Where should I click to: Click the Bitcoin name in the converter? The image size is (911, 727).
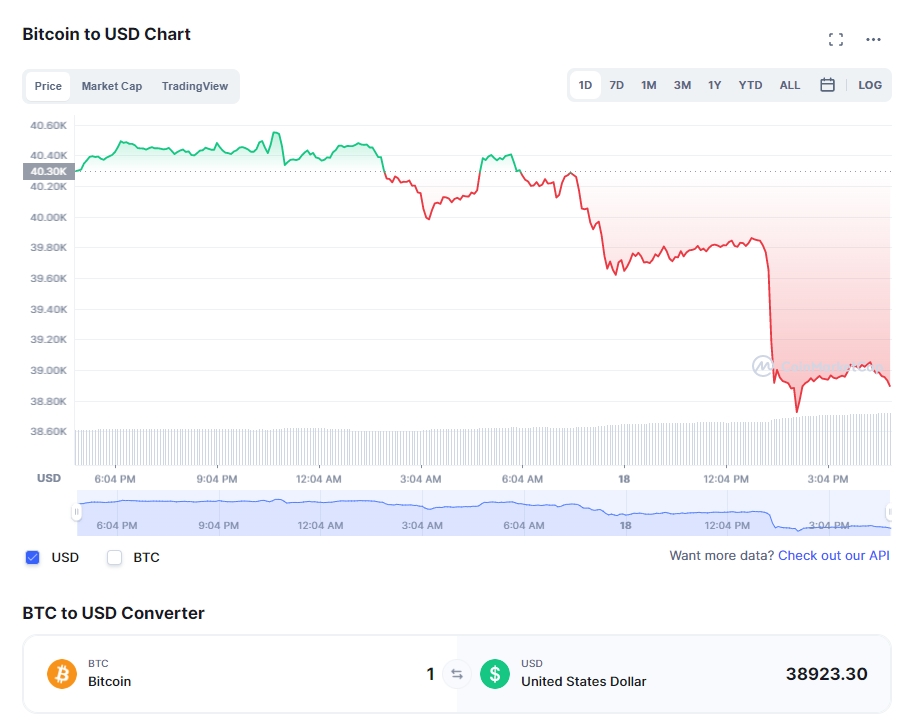pyautogui.click(x=109, y=682)
